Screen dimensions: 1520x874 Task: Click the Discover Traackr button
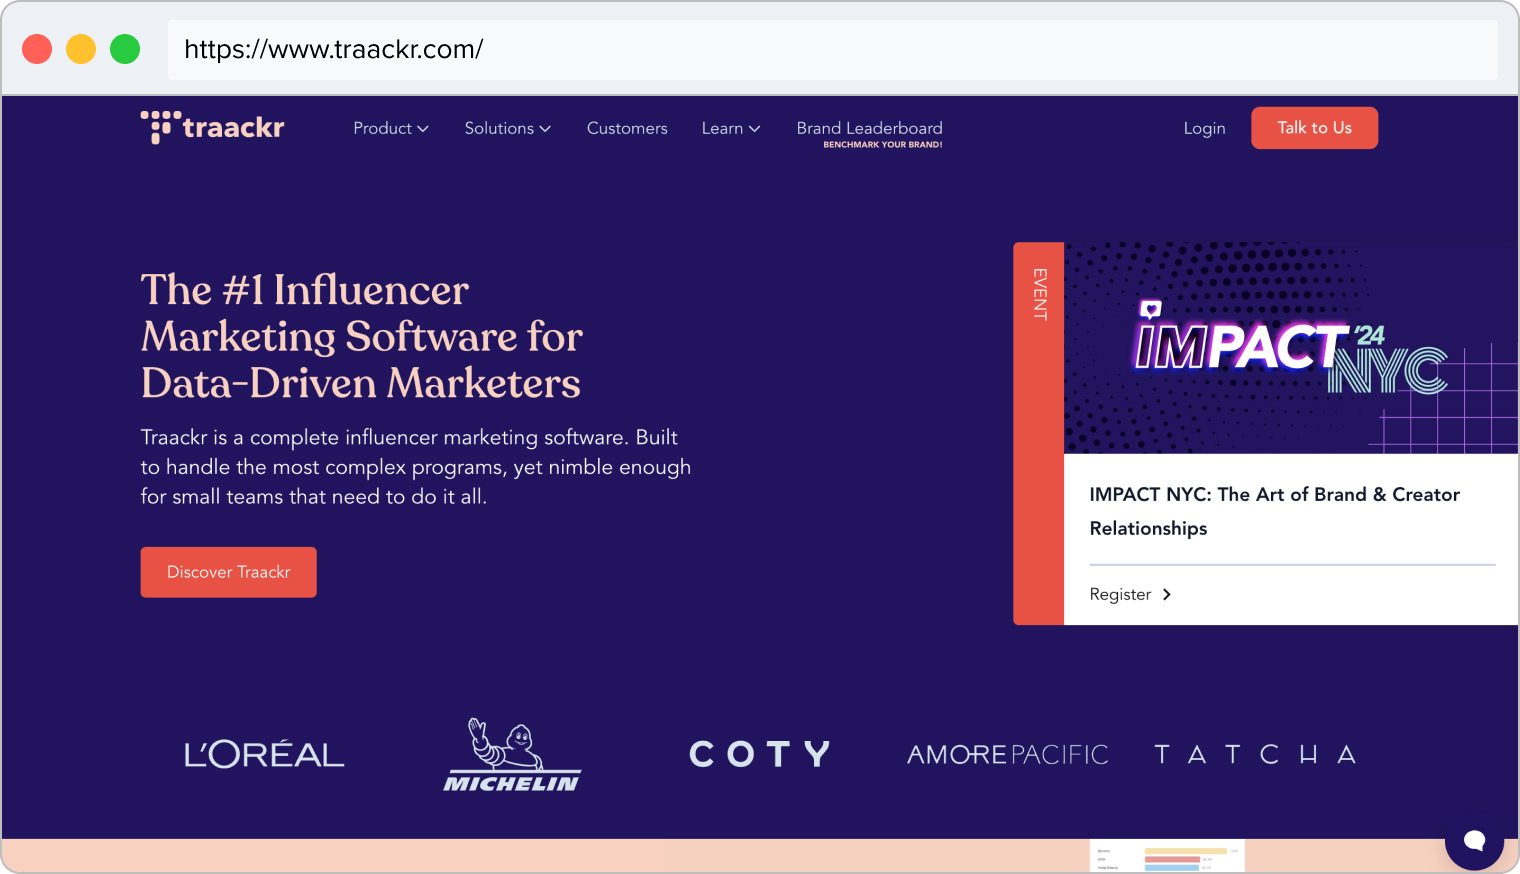(228, 572)
